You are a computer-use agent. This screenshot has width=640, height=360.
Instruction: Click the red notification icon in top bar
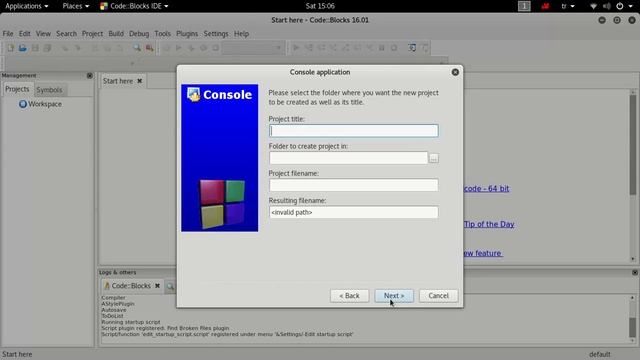point(545,6)
